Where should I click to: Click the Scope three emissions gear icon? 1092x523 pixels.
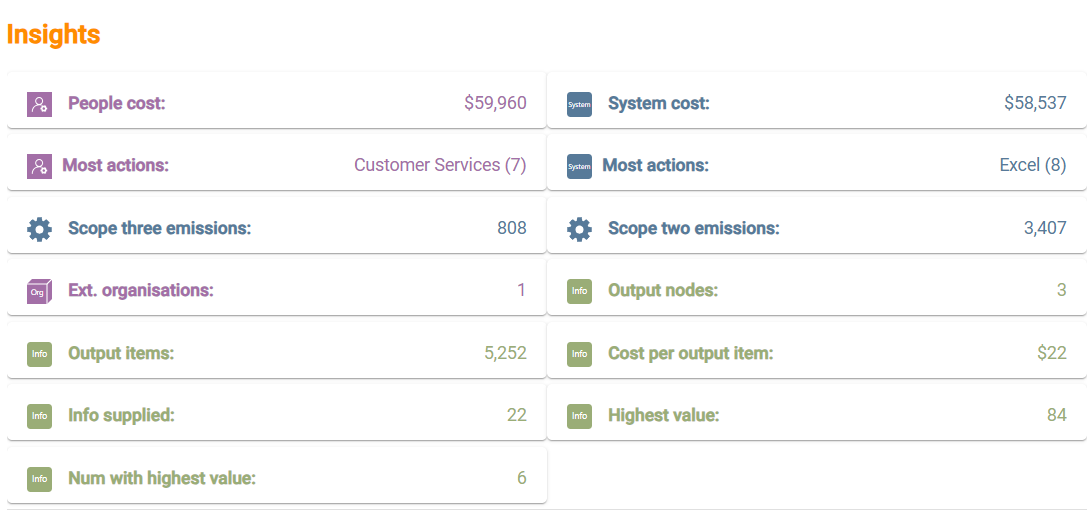[x=39, y=229]
